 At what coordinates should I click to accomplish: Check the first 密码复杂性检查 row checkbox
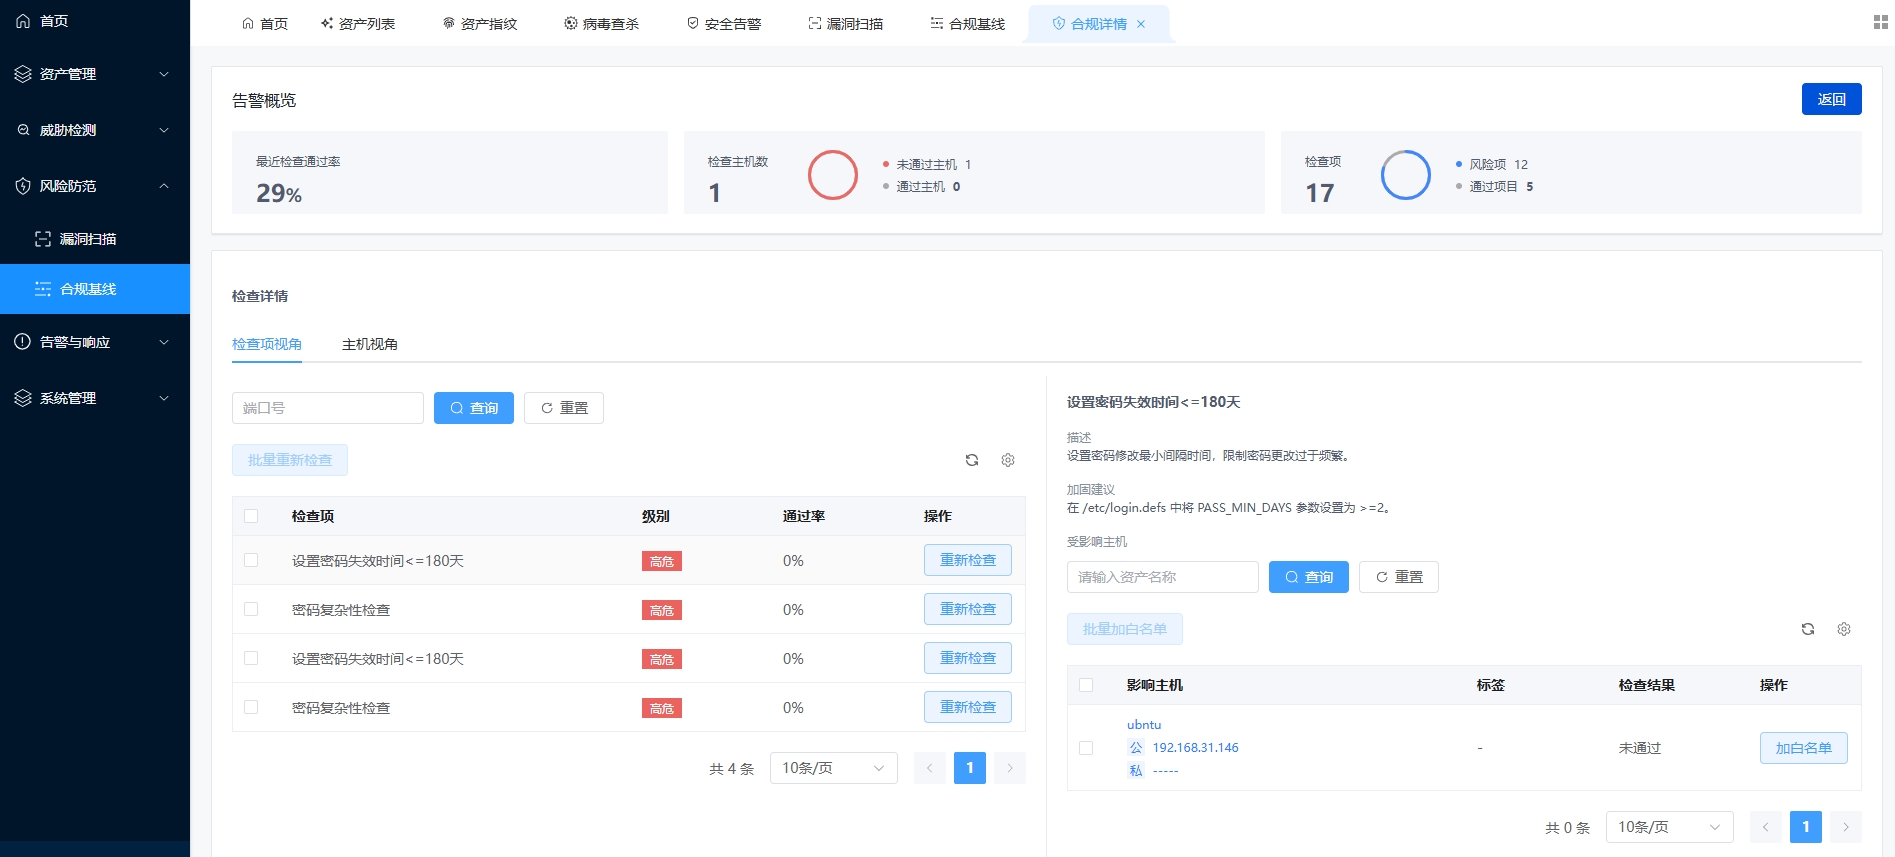(x=251, y=610)
